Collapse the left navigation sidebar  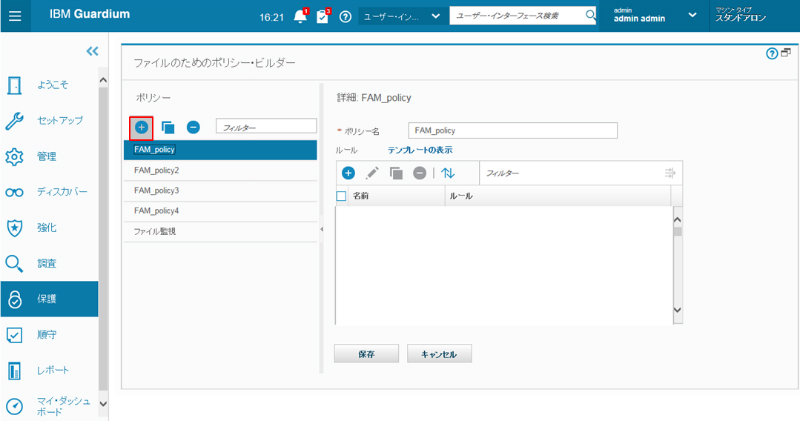coord(92,51)
